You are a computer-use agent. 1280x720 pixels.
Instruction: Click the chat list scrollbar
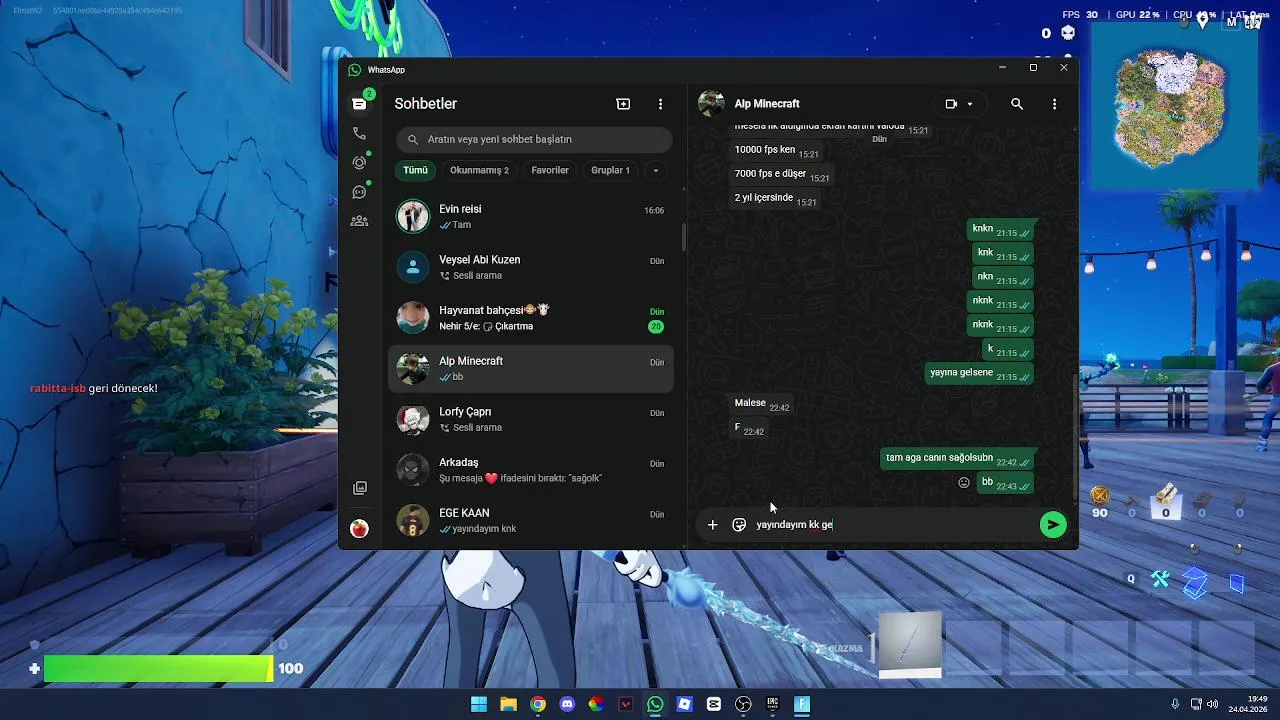(x=684, y=236)
